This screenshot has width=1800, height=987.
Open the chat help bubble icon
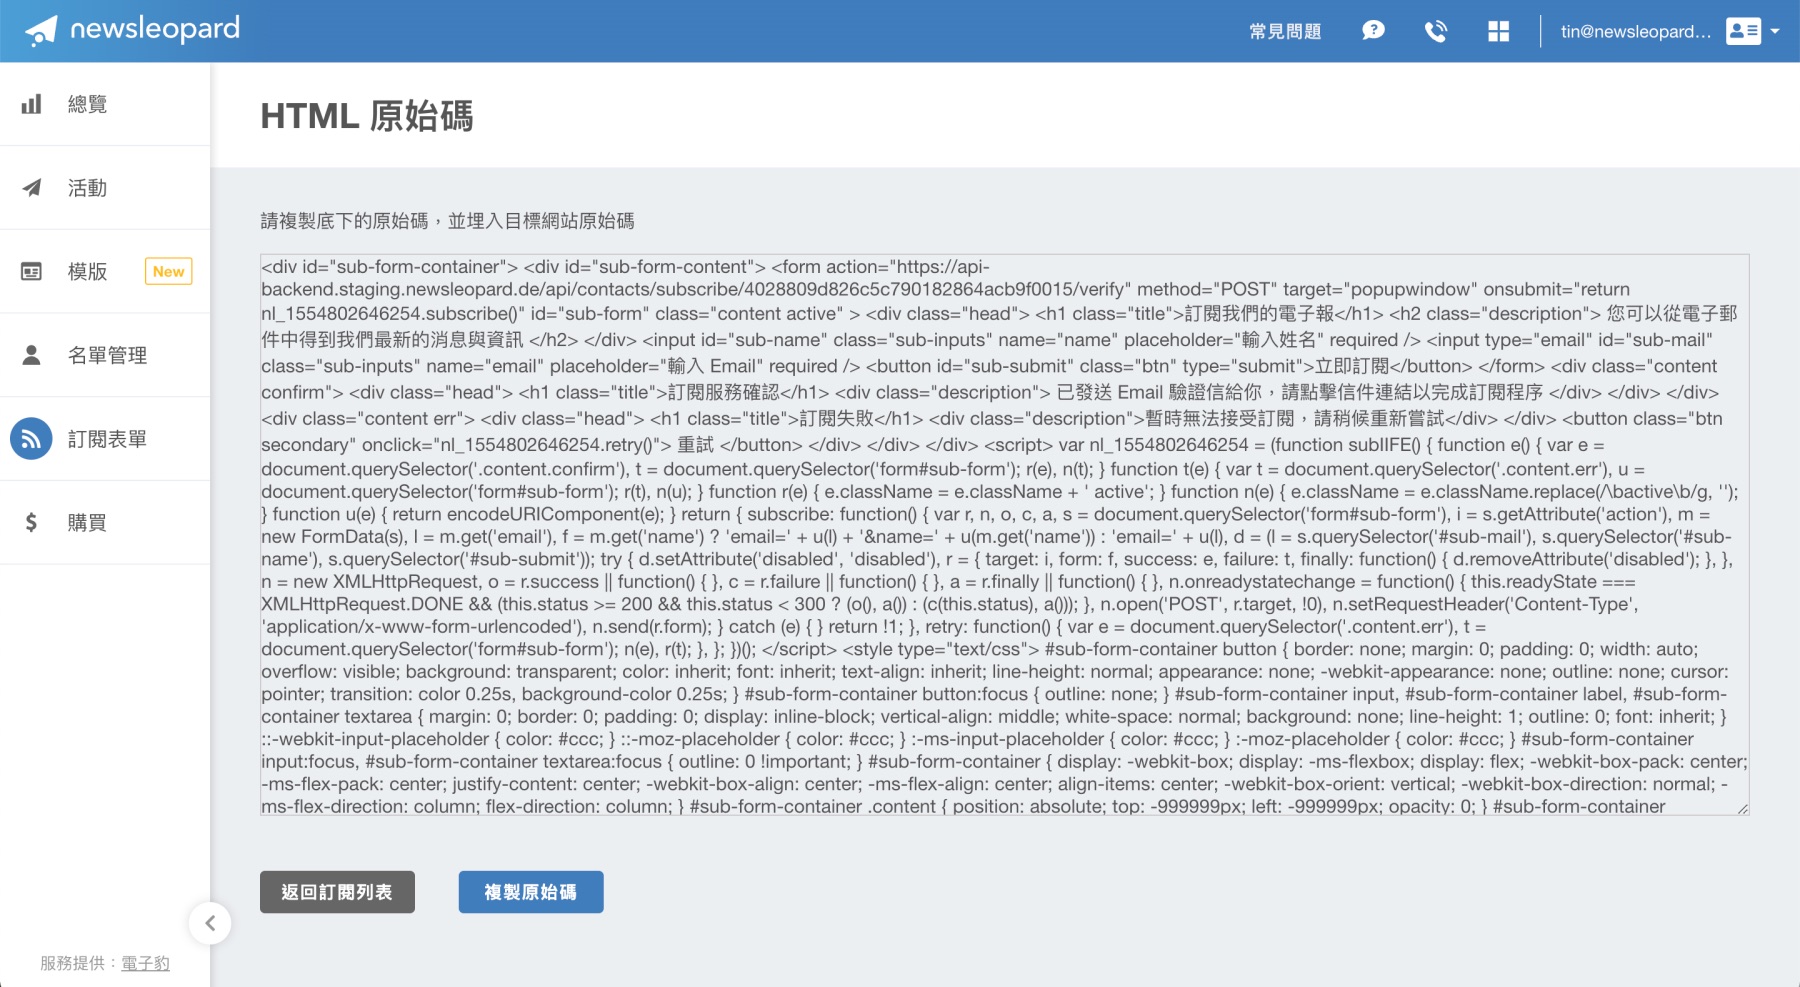(1374, 31)
